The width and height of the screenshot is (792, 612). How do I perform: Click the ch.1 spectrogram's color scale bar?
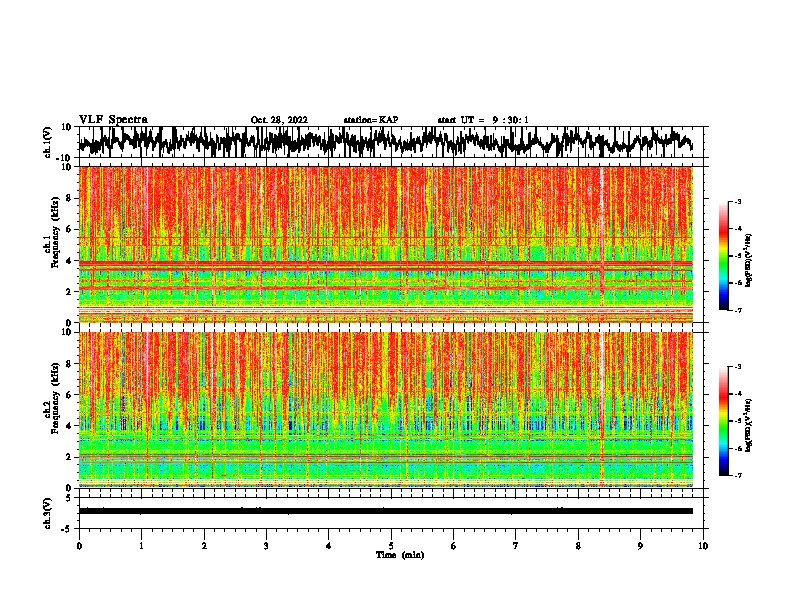point(724,256)
